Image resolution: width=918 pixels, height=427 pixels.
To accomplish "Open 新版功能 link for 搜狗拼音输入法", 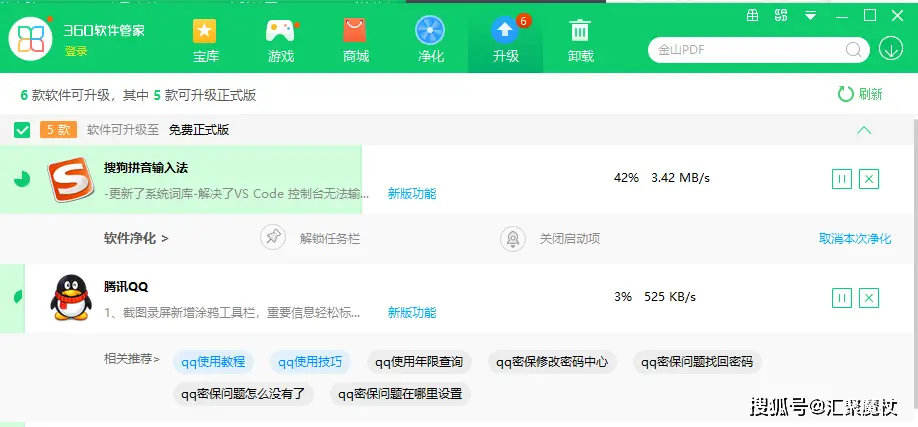I will [x=412, y=193].
